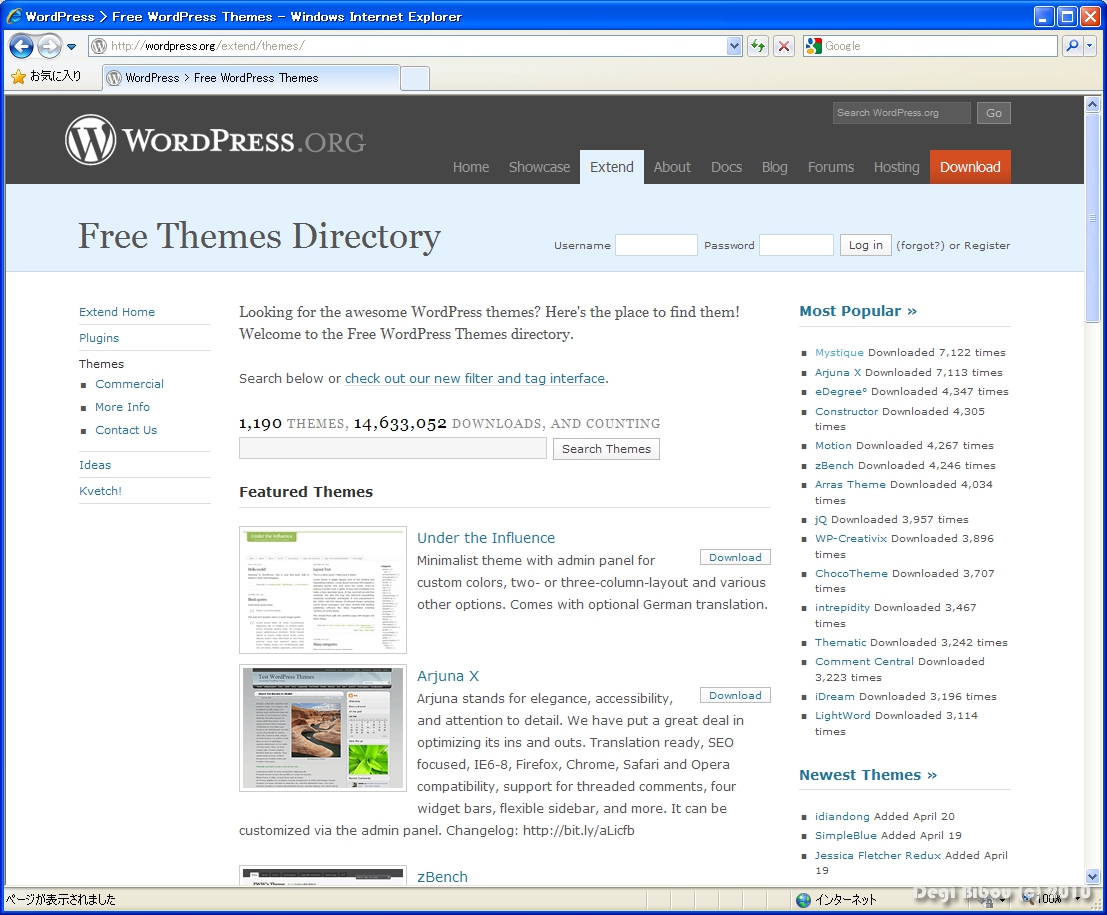Open idiandong in Newest Themes list
The image size is (1107, 915).
coord(842,817)
